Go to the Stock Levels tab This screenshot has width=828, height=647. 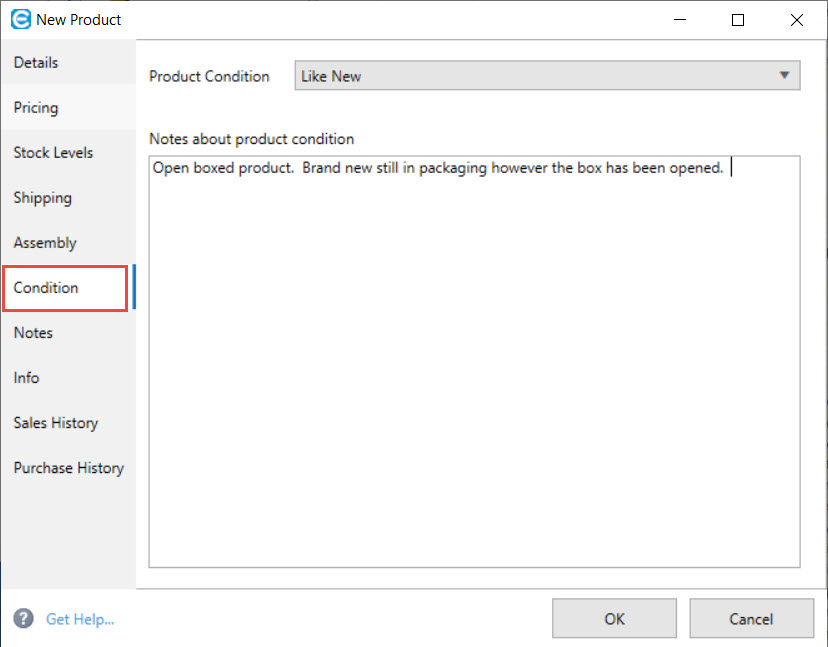click(x=53, y=152)
